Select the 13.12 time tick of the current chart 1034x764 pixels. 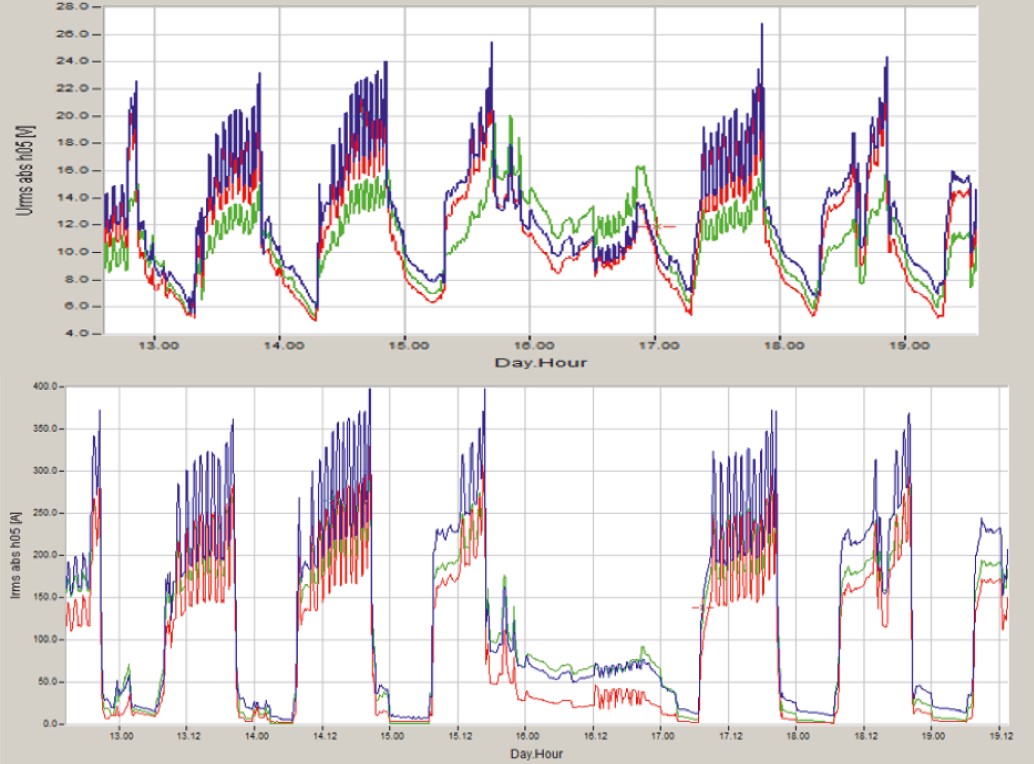click(x=187, y=736)
